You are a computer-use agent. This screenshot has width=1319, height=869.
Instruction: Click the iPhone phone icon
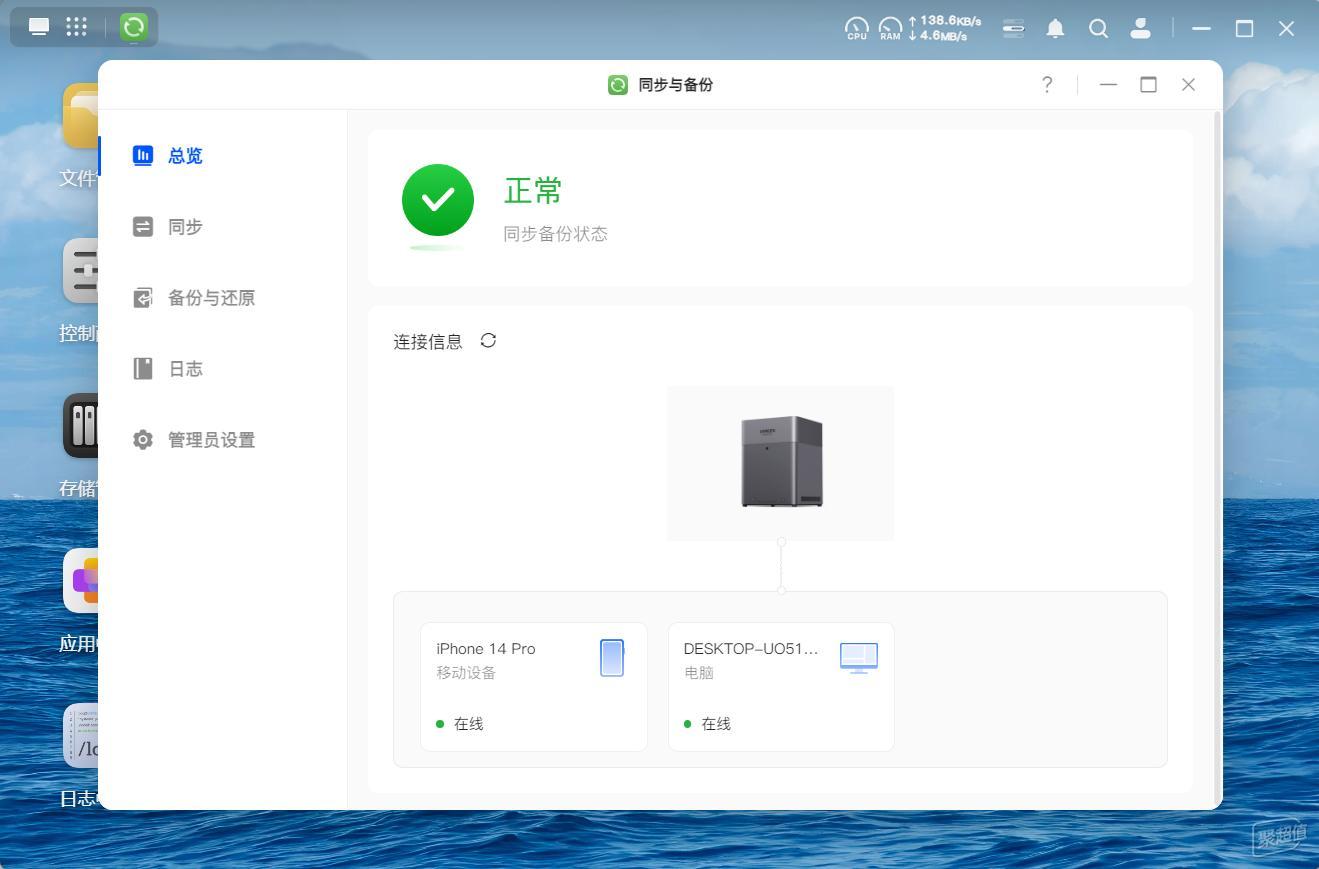(612, 658)
